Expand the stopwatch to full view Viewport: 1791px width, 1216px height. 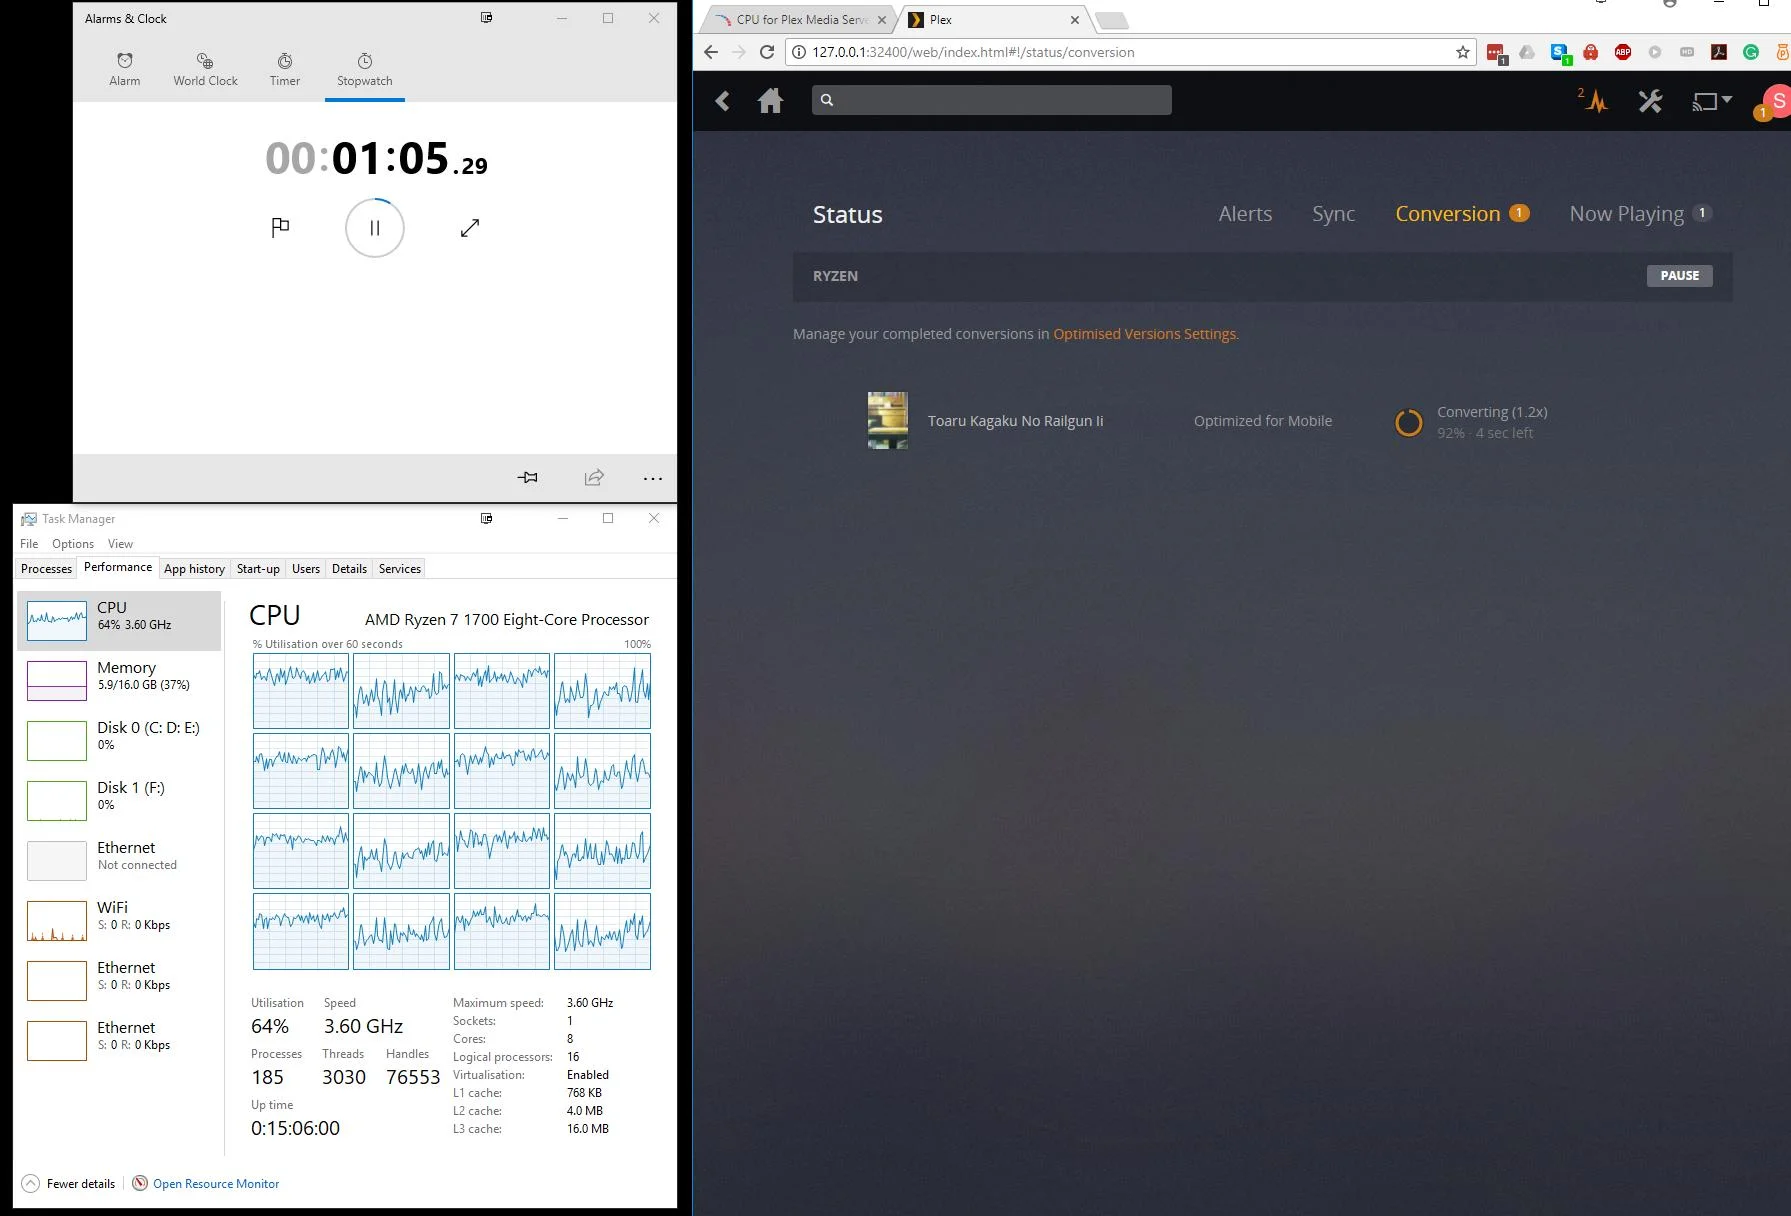(x=470, y=228)
